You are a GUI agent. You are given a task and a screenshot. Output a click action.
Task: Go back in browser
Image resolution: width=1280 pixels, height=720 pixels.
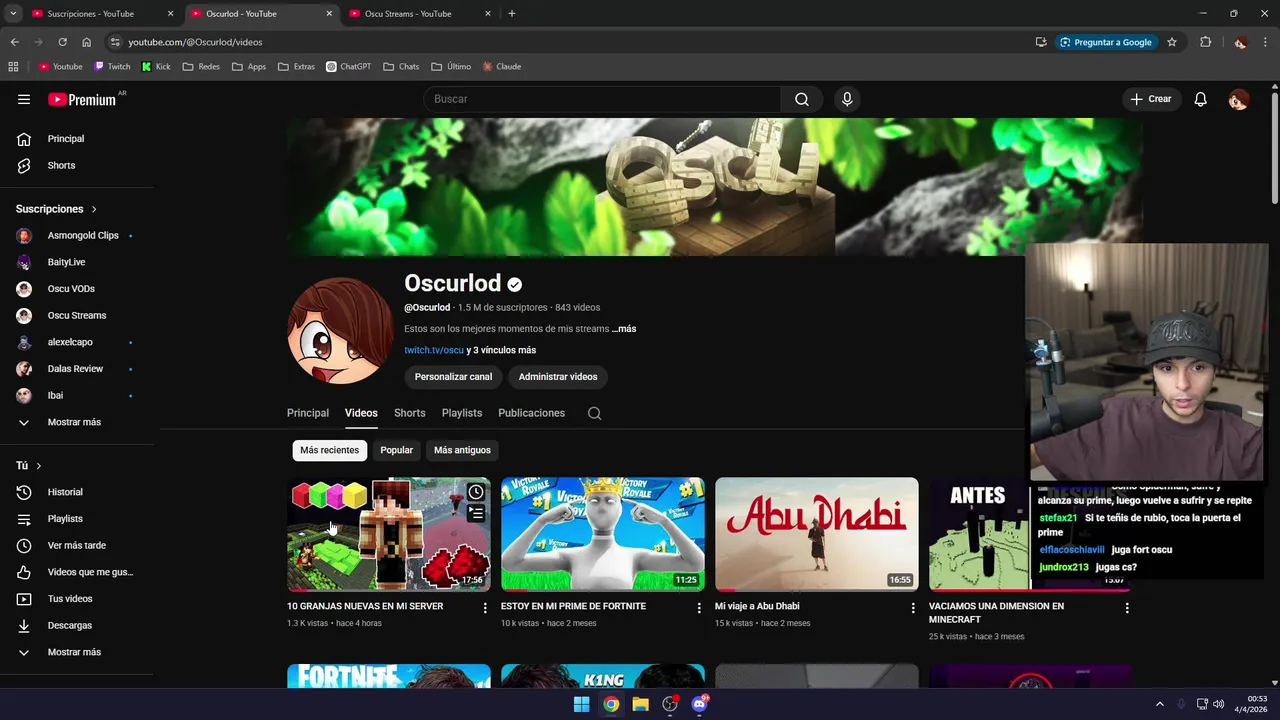pos(14,42)
